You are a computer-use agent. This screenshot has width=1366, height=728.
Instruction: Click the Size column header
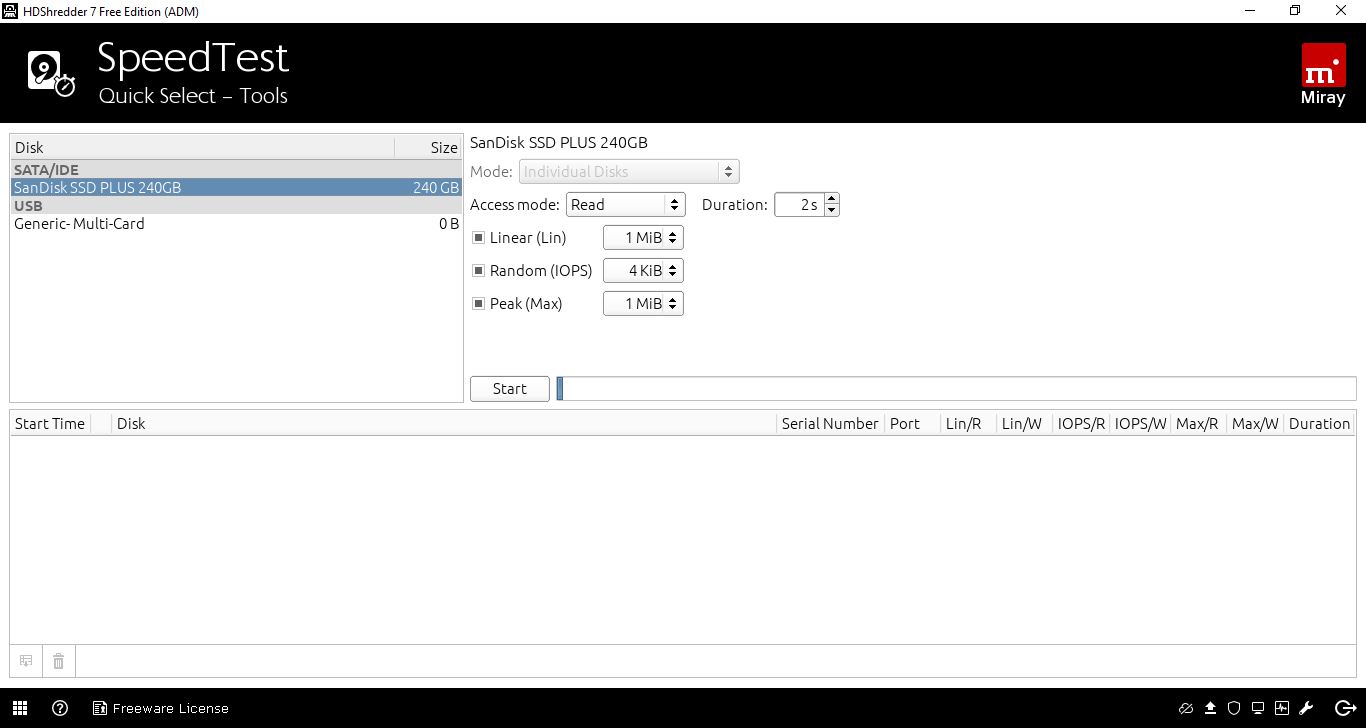pyautogui.click(x=429, y=147)
